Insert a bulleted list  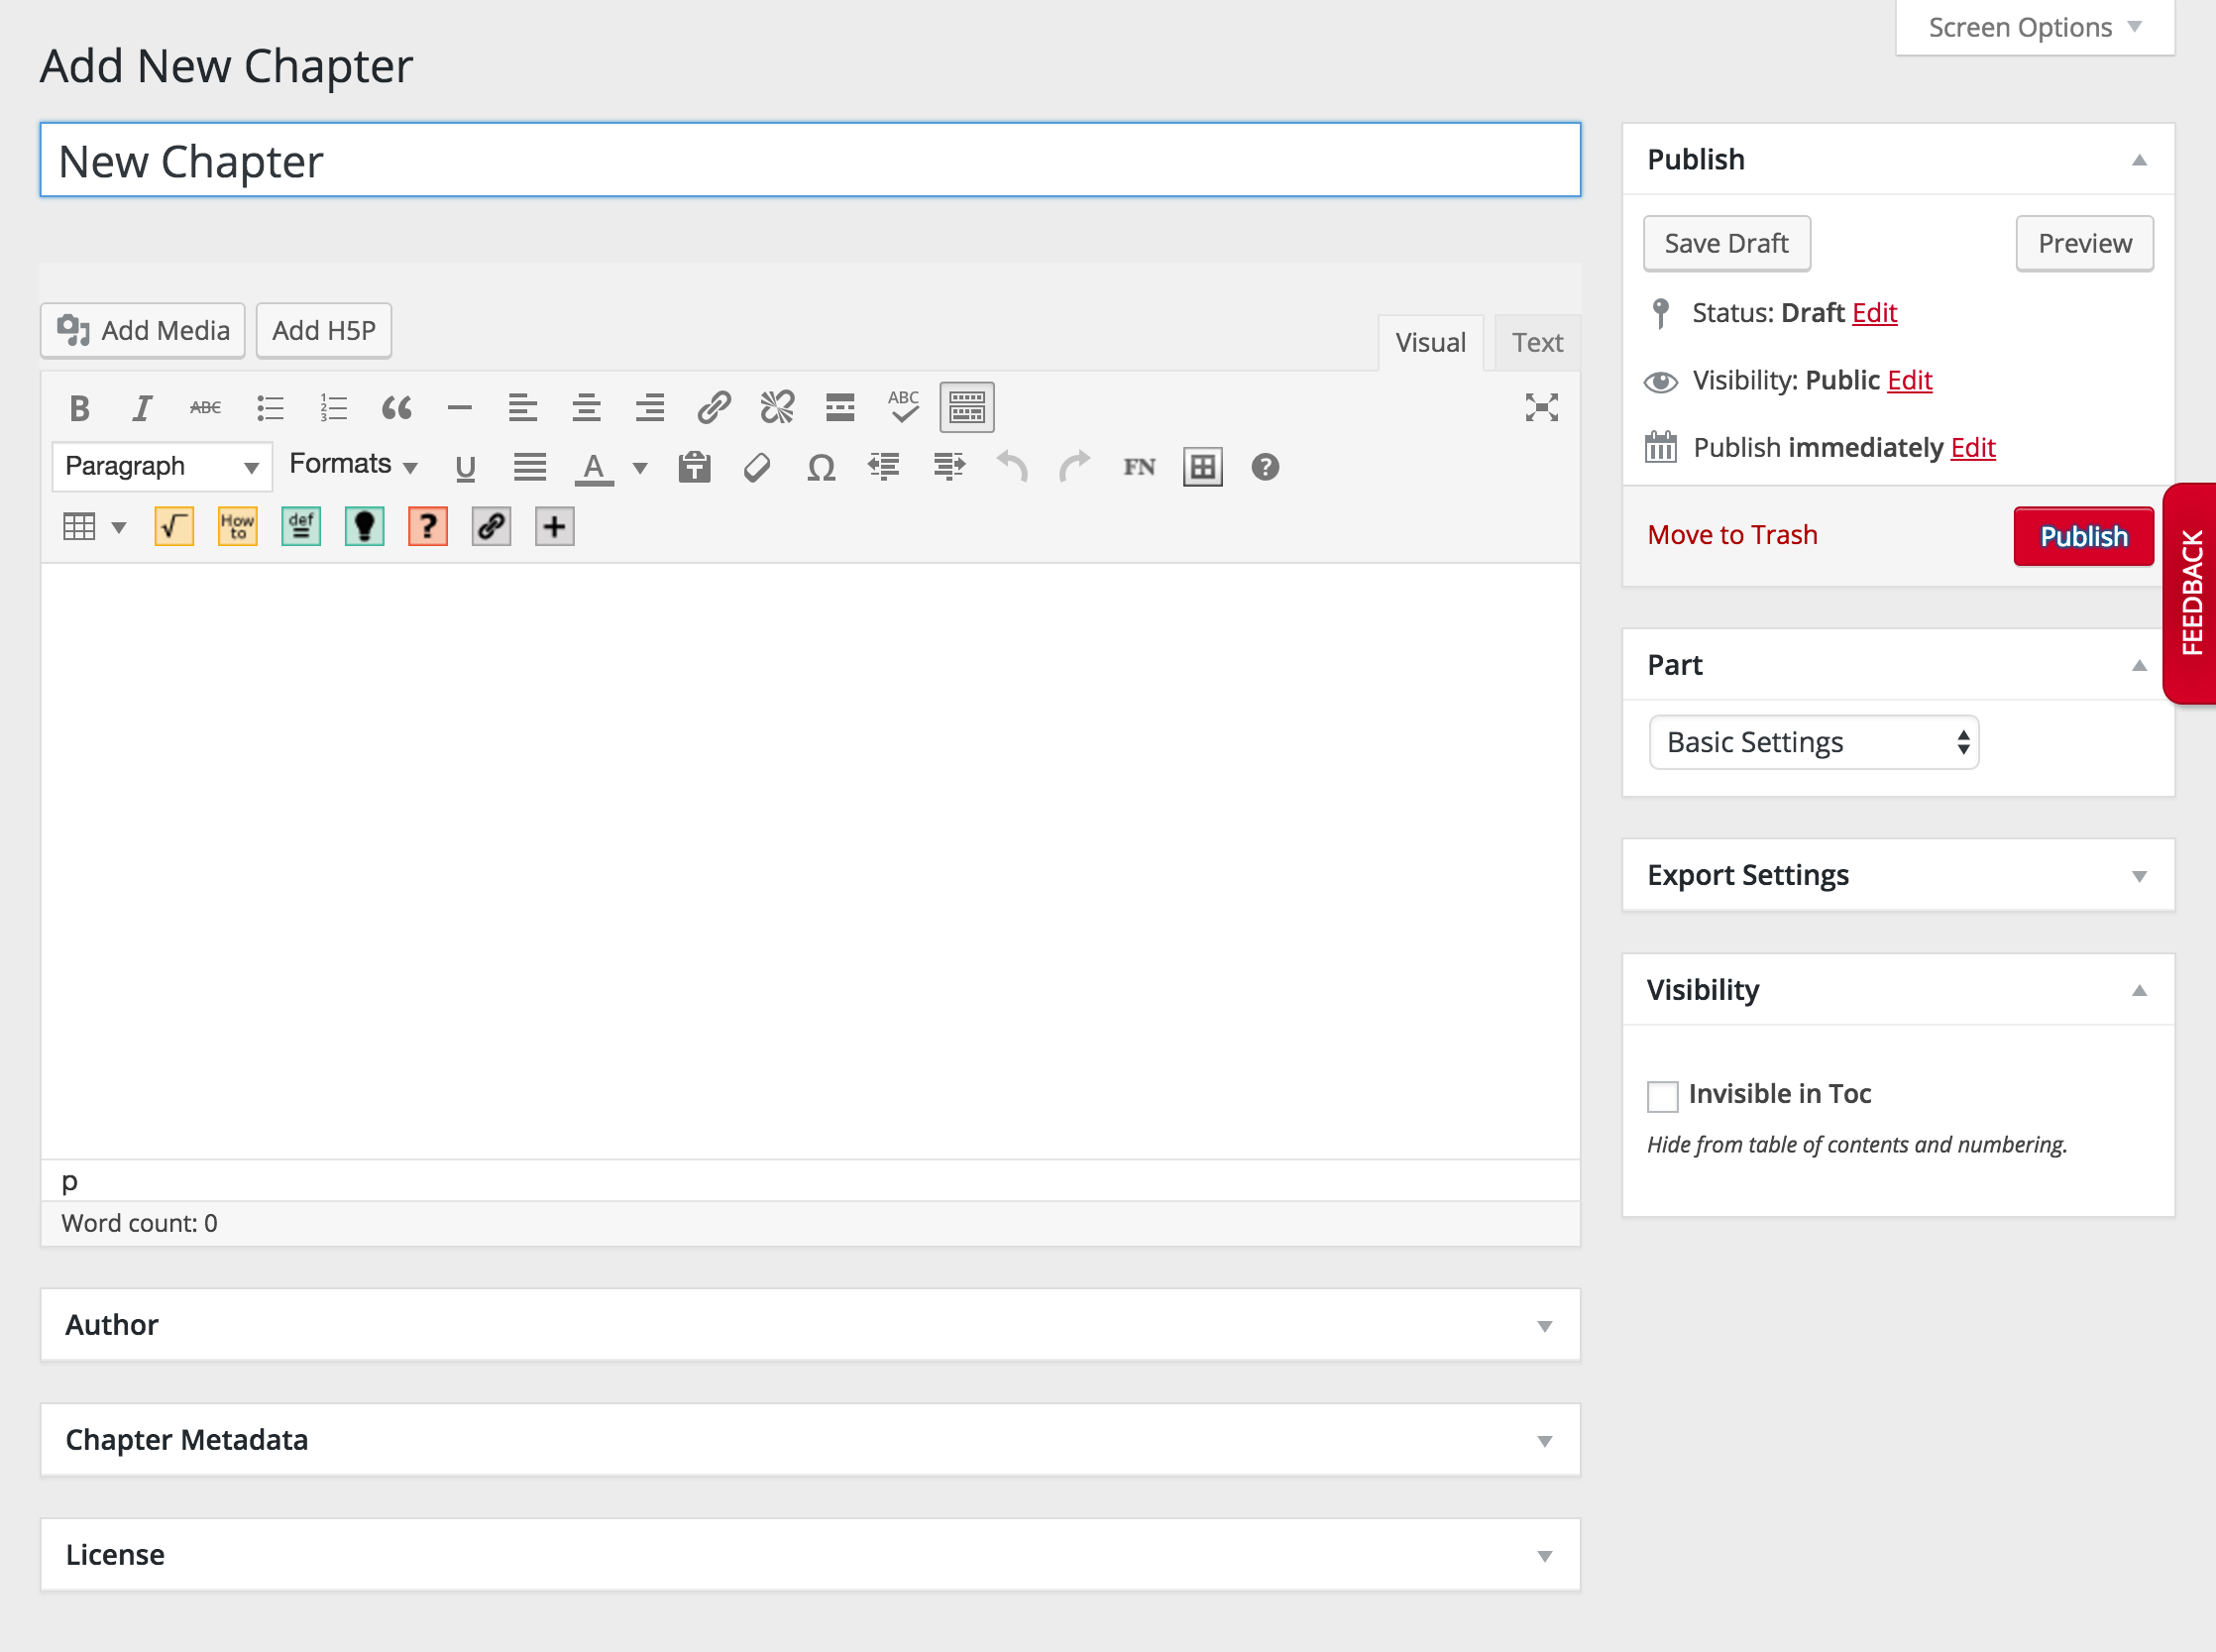270,408
